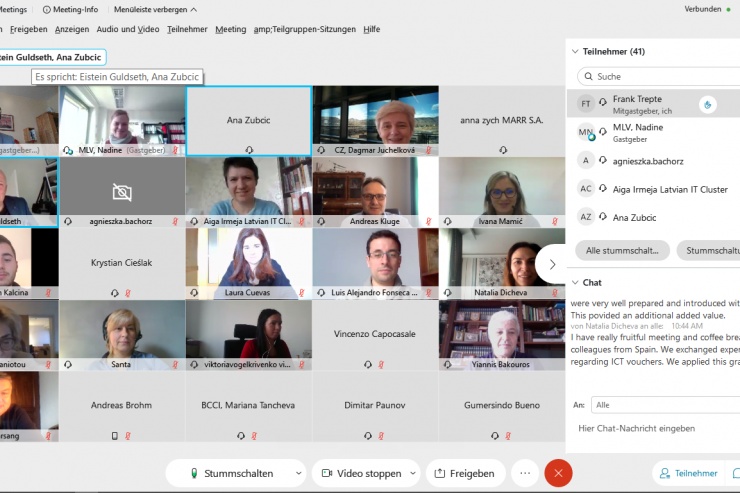Image resolution: width=740 pixels, height=493 pixels.
Task: Toggle the Teilnehmer panel button
Action: tap(689, 473)
